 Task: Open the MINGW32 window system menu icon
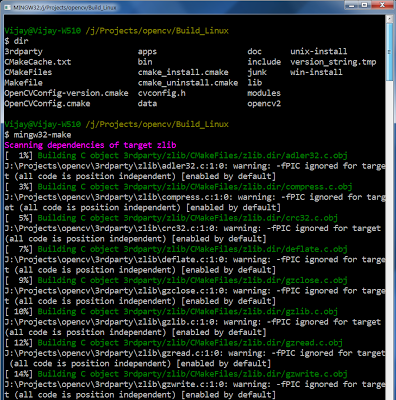click(x=7, y=7)
